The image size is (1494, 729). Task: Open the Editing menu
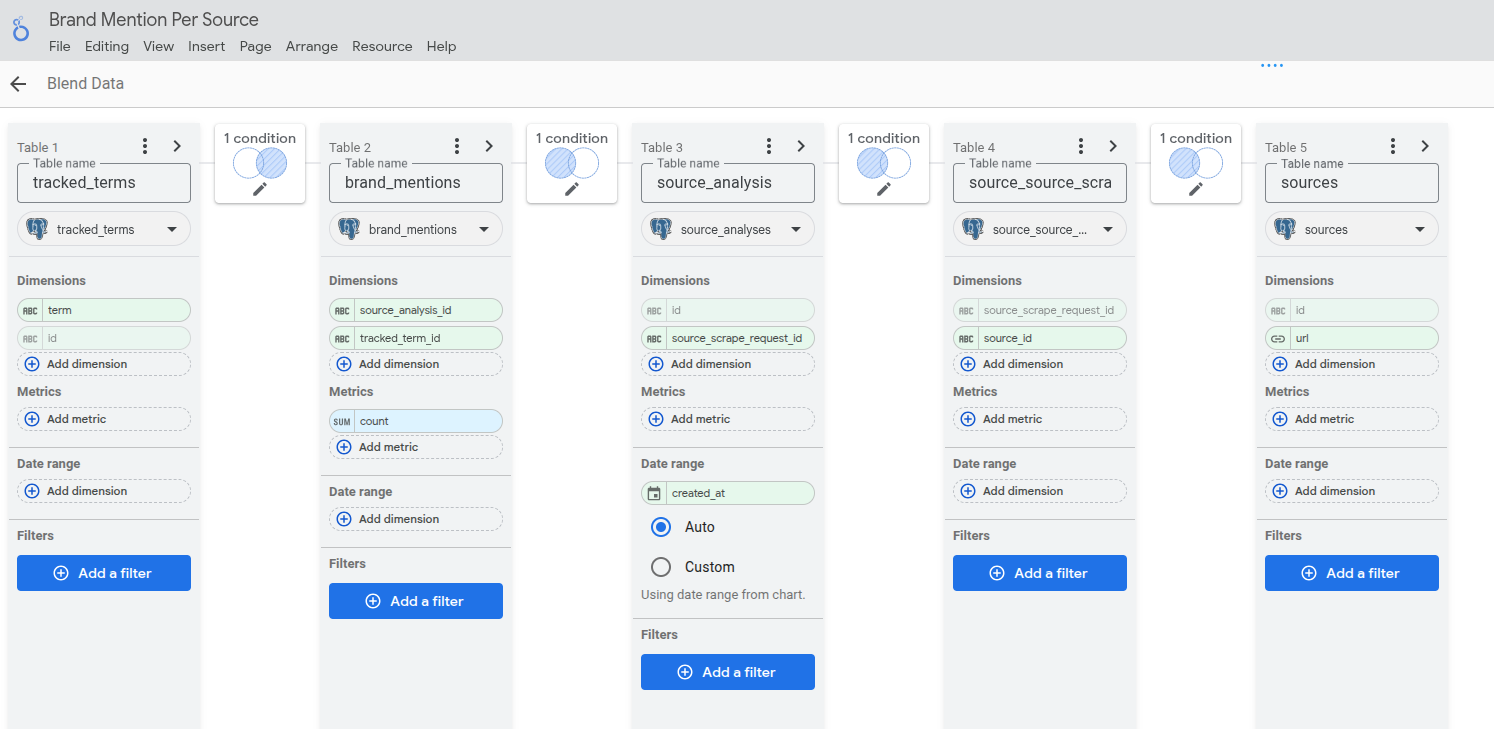107,46
